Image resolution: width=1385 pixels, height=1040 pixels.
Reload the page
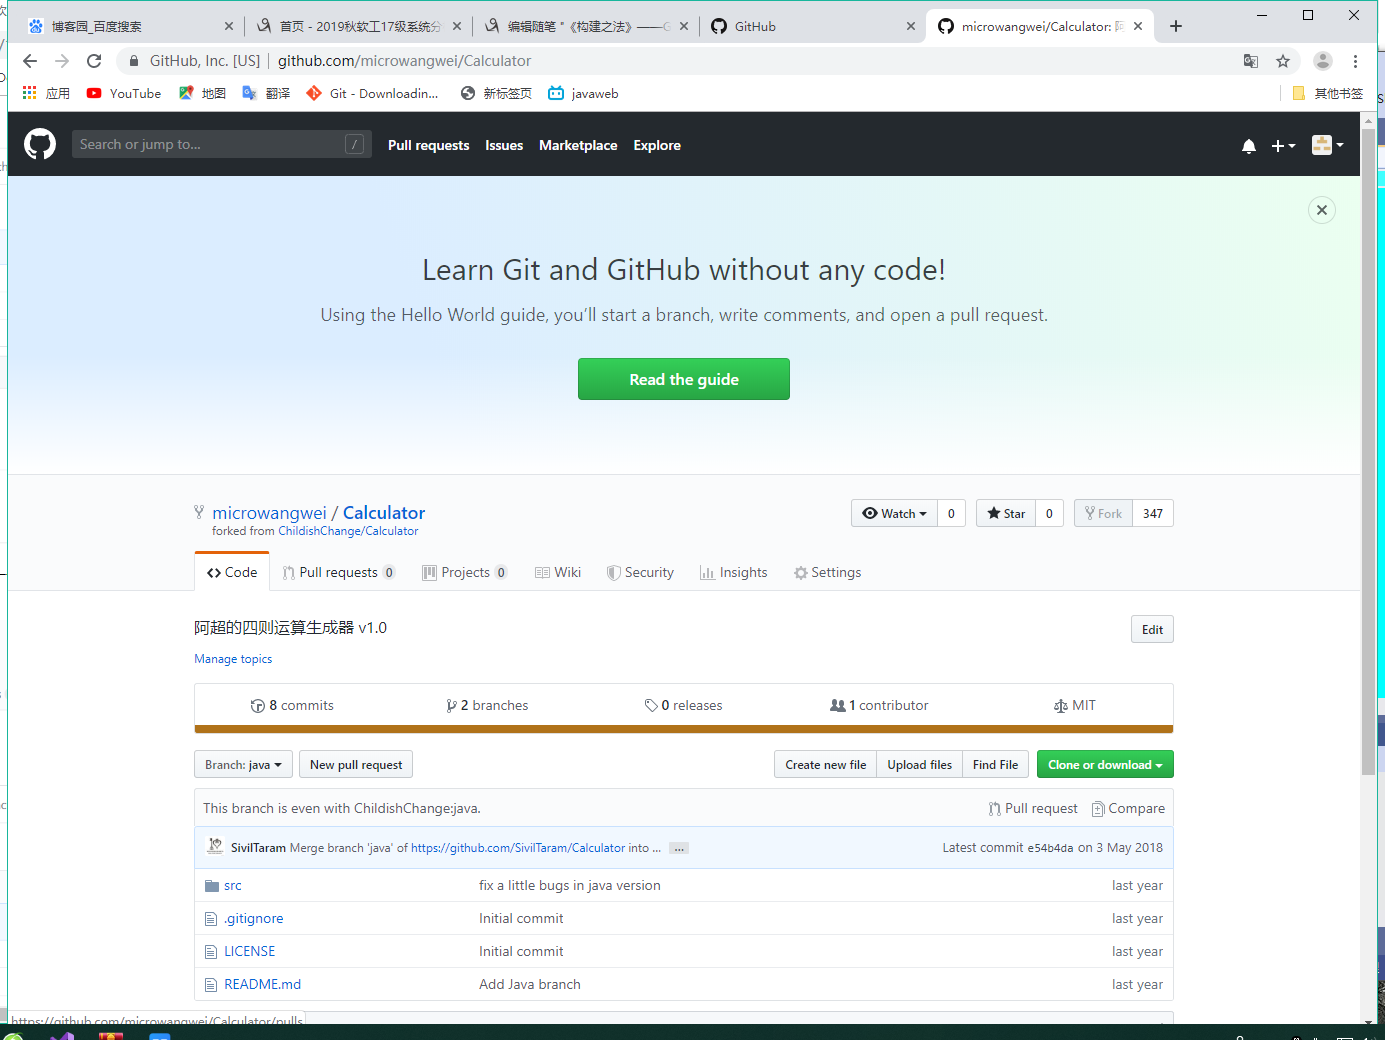[x=94, y=61]
